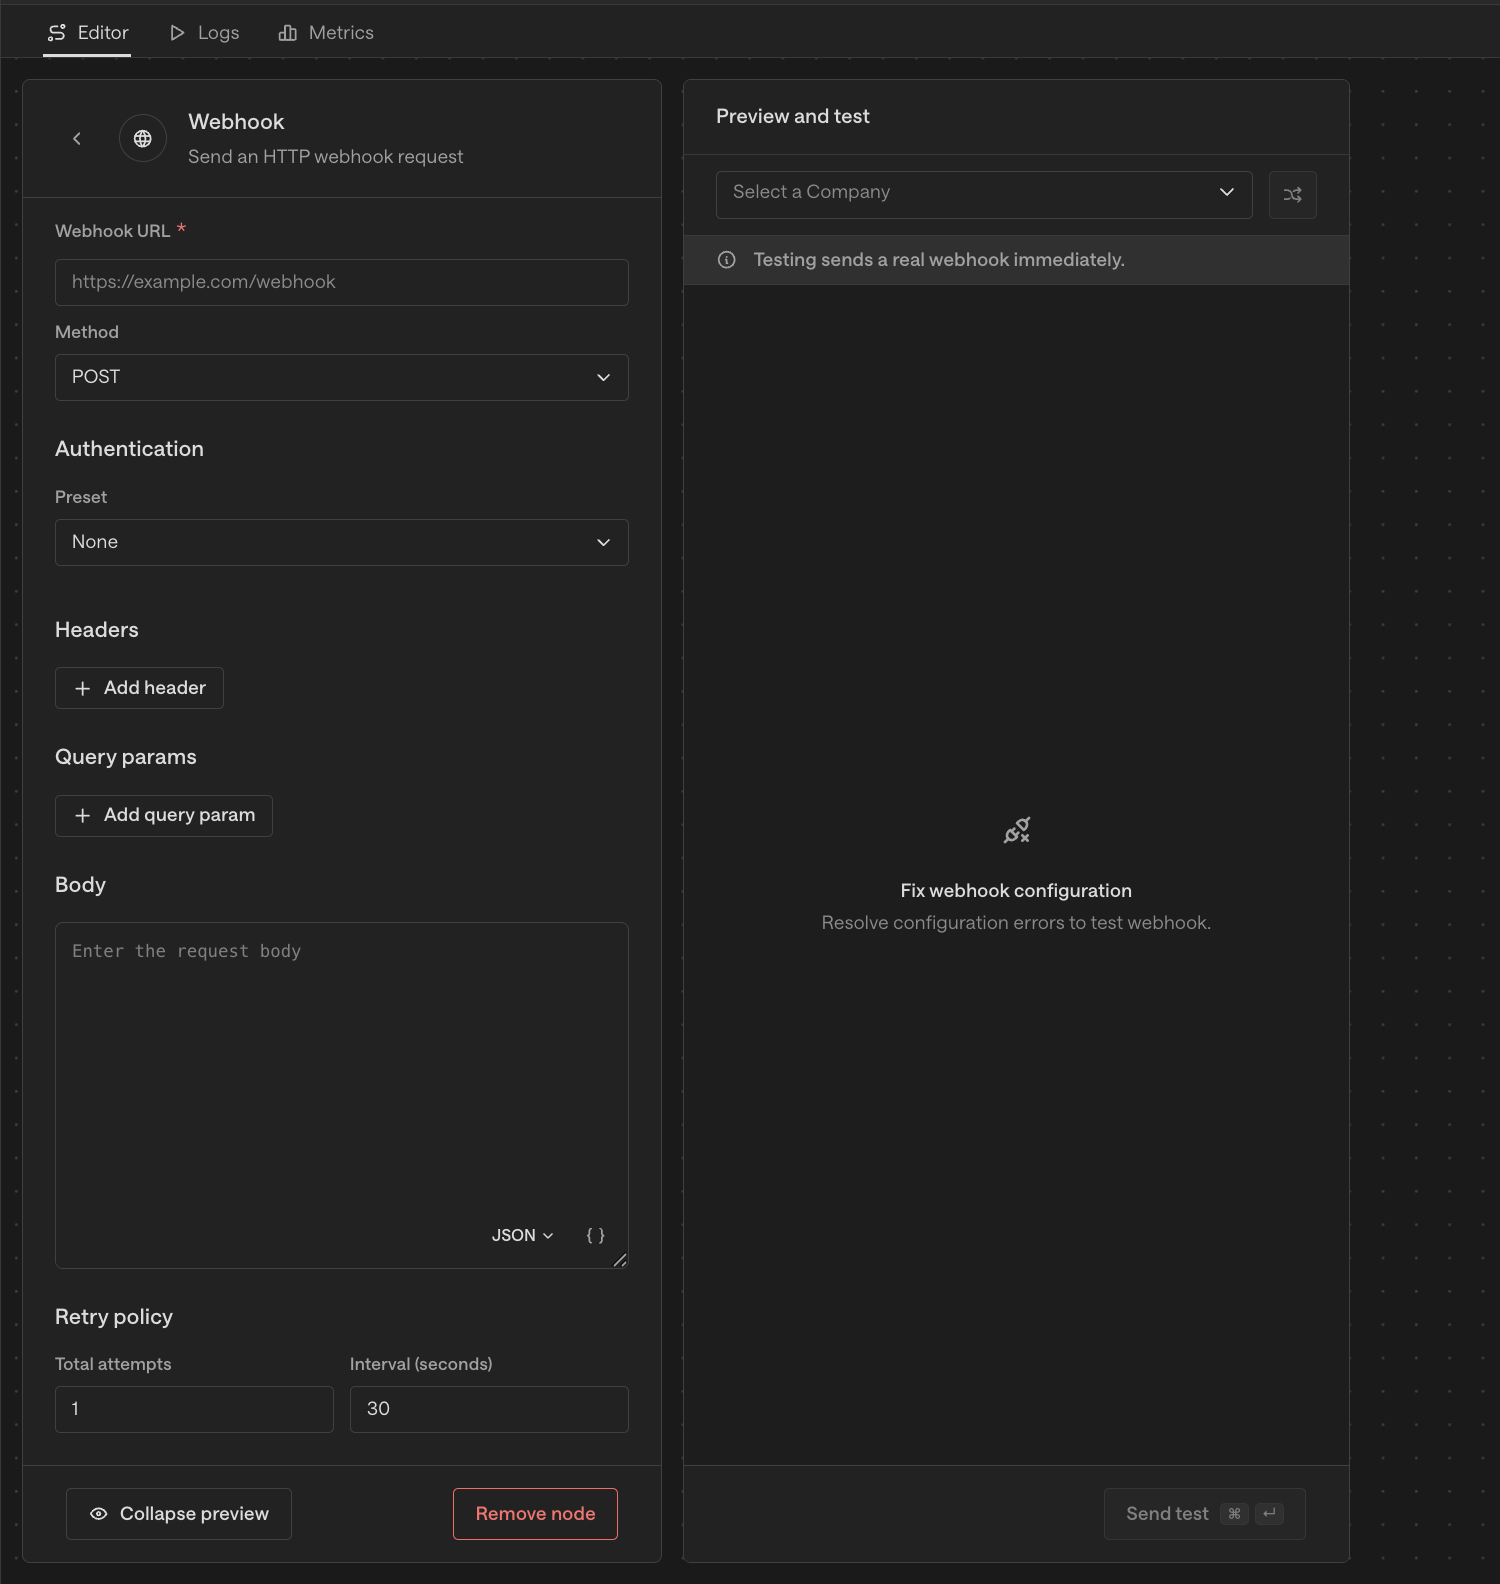Screen dimensions: 1500x1584
Task: Click the Add header button
Action: pos(139,688)
